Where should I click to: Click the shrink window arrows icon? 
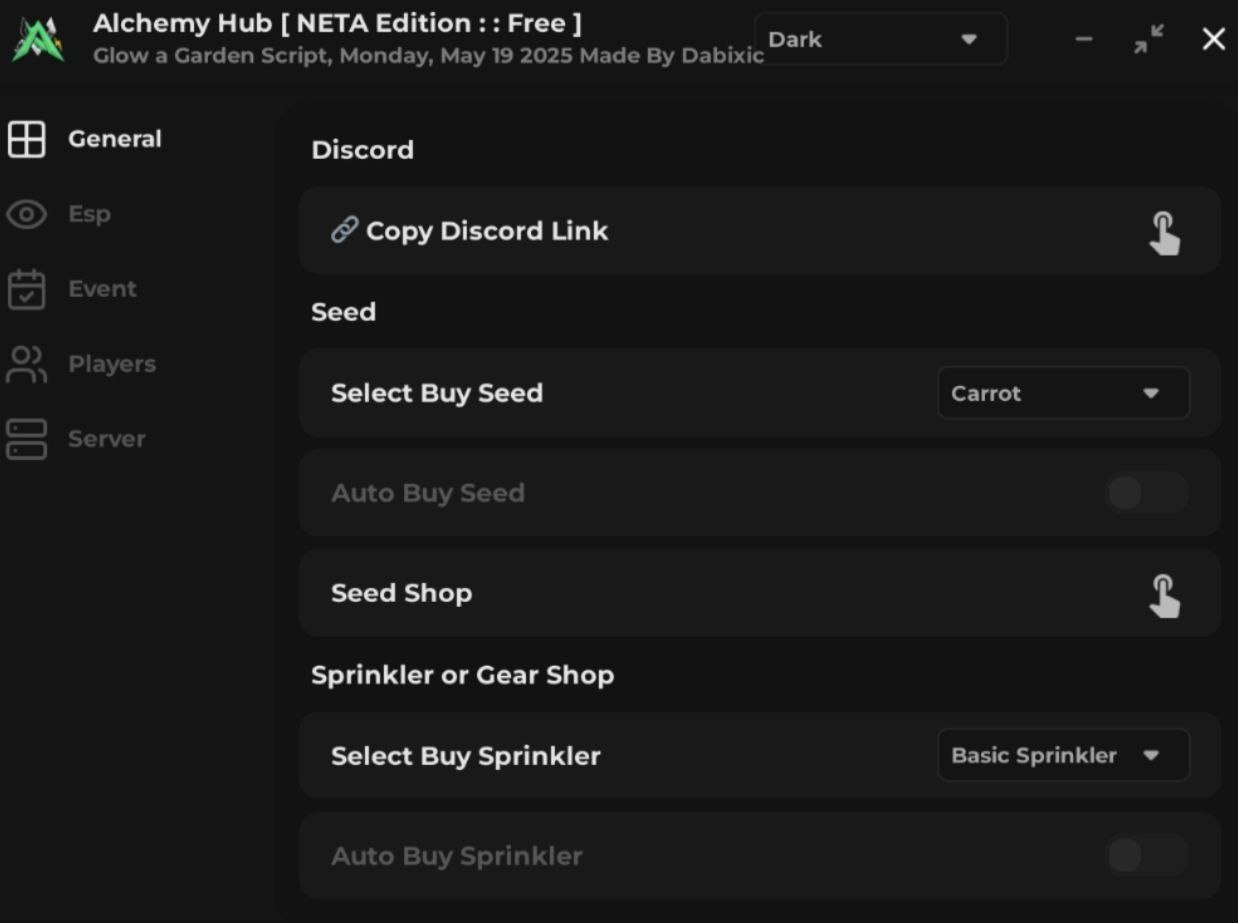click(1149, 39)
